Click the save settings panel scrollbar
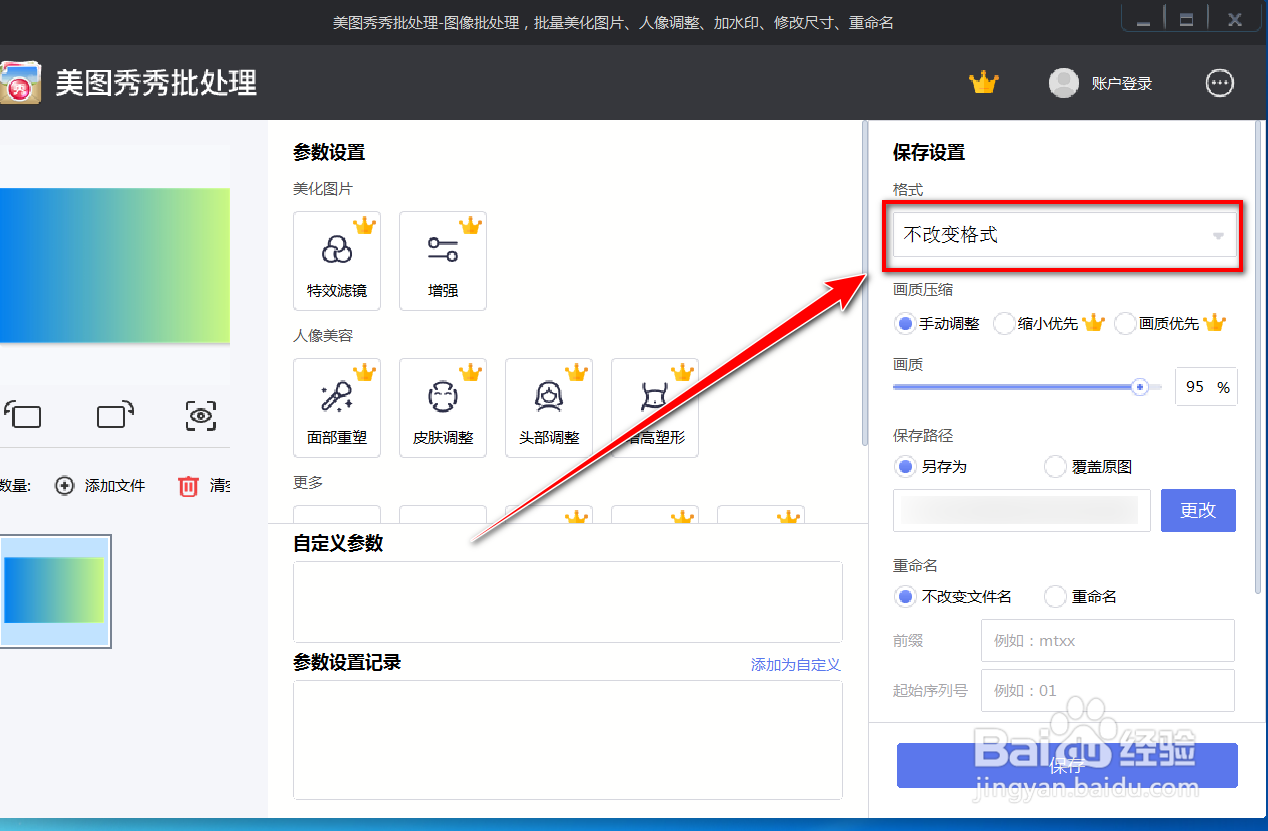The image size is (1268, 831). click(1260, 360)
